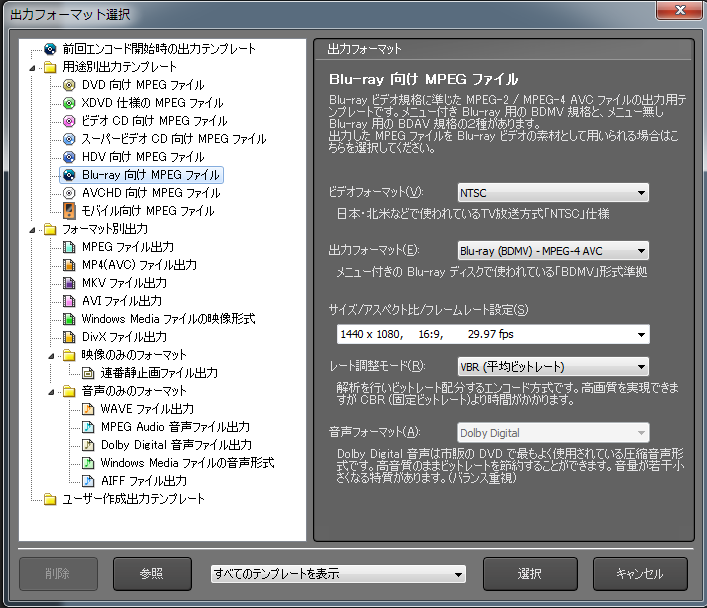Click the AIFF ファイル出力 audio icon
Screen dimensions: 707x608
tap(88, 481)
